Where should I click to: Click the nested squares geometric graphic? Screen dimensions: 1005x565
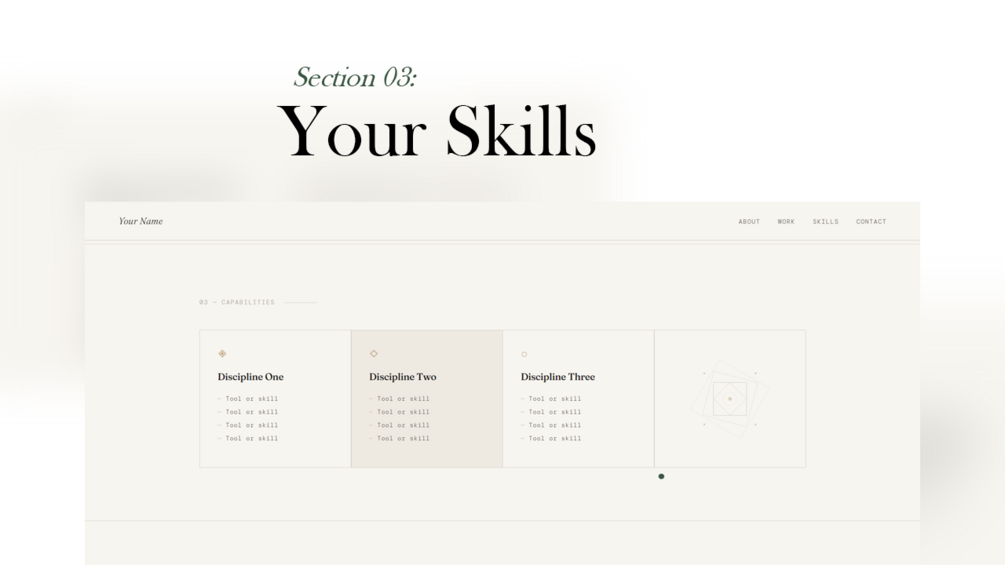click(729, 398)
